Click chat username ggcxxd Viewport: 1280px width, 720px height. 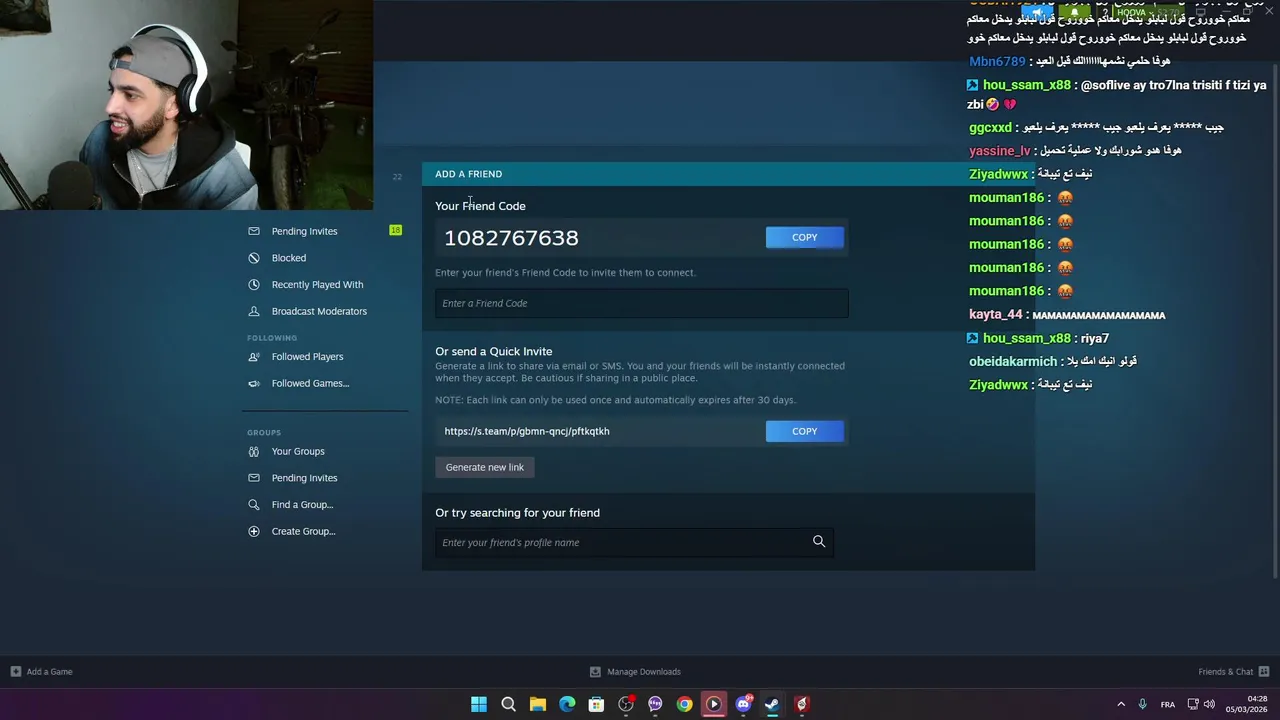[x=990, y=128]
